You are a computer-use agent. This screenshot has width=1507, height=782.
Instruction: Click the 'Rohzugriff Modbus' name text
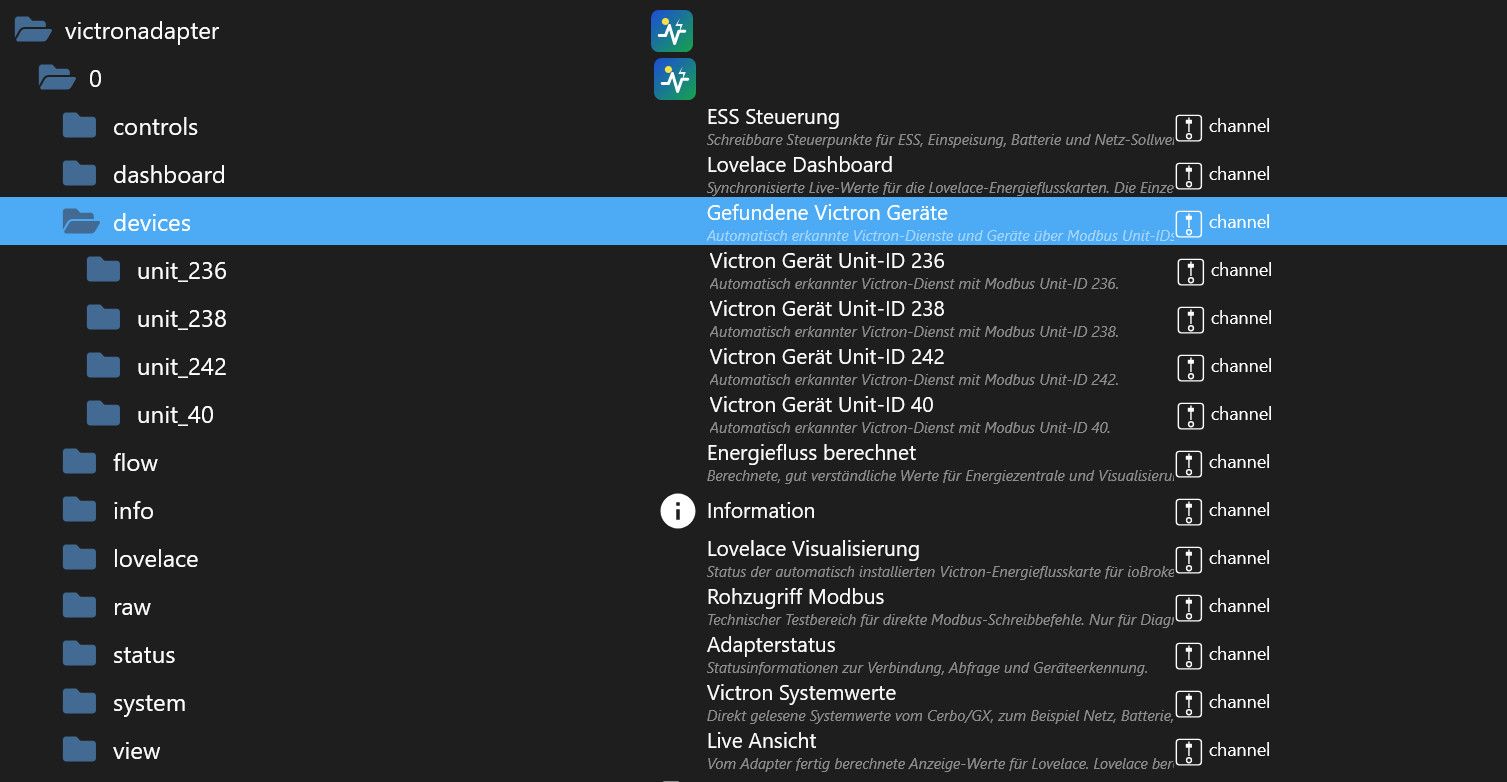796,597
